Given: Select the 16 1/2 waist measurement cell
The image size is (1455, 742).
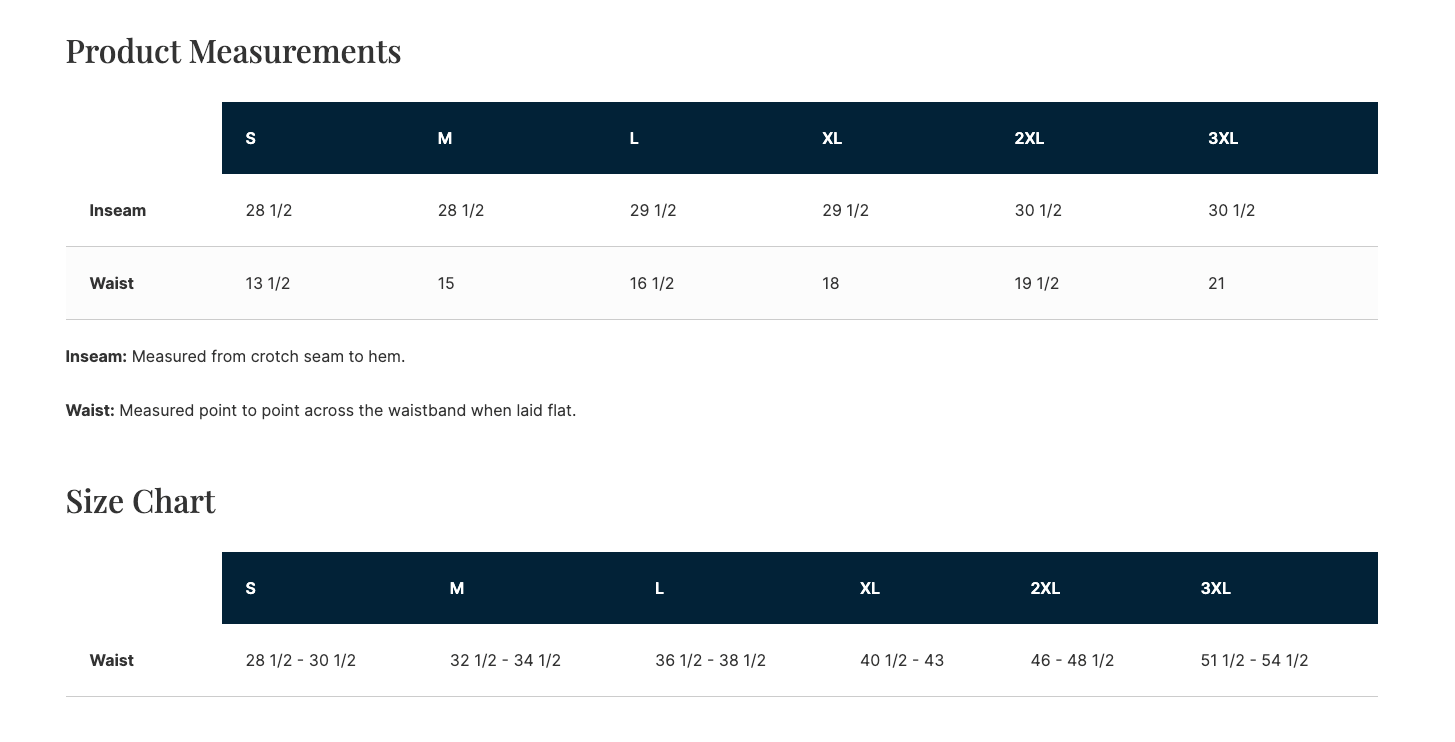Looking at the screenshot, I should [652, 283].
